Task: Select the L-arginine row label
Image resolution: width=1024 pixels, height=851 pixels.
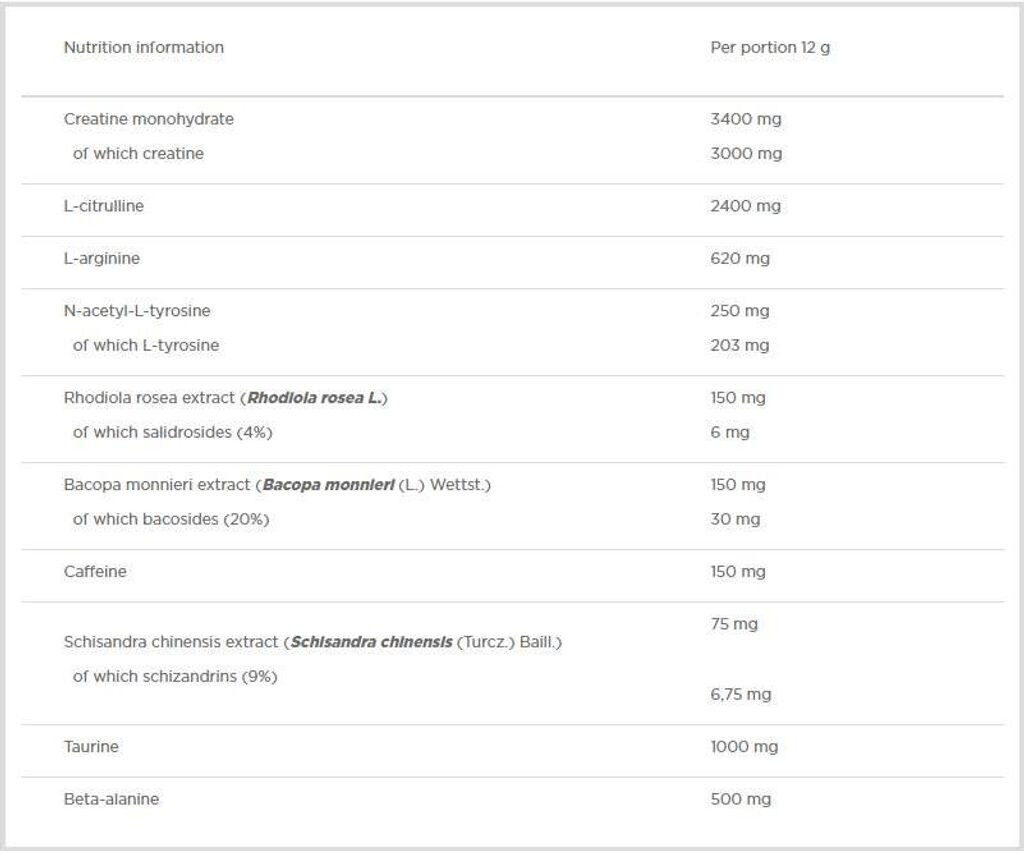Action: pos(101,258)
